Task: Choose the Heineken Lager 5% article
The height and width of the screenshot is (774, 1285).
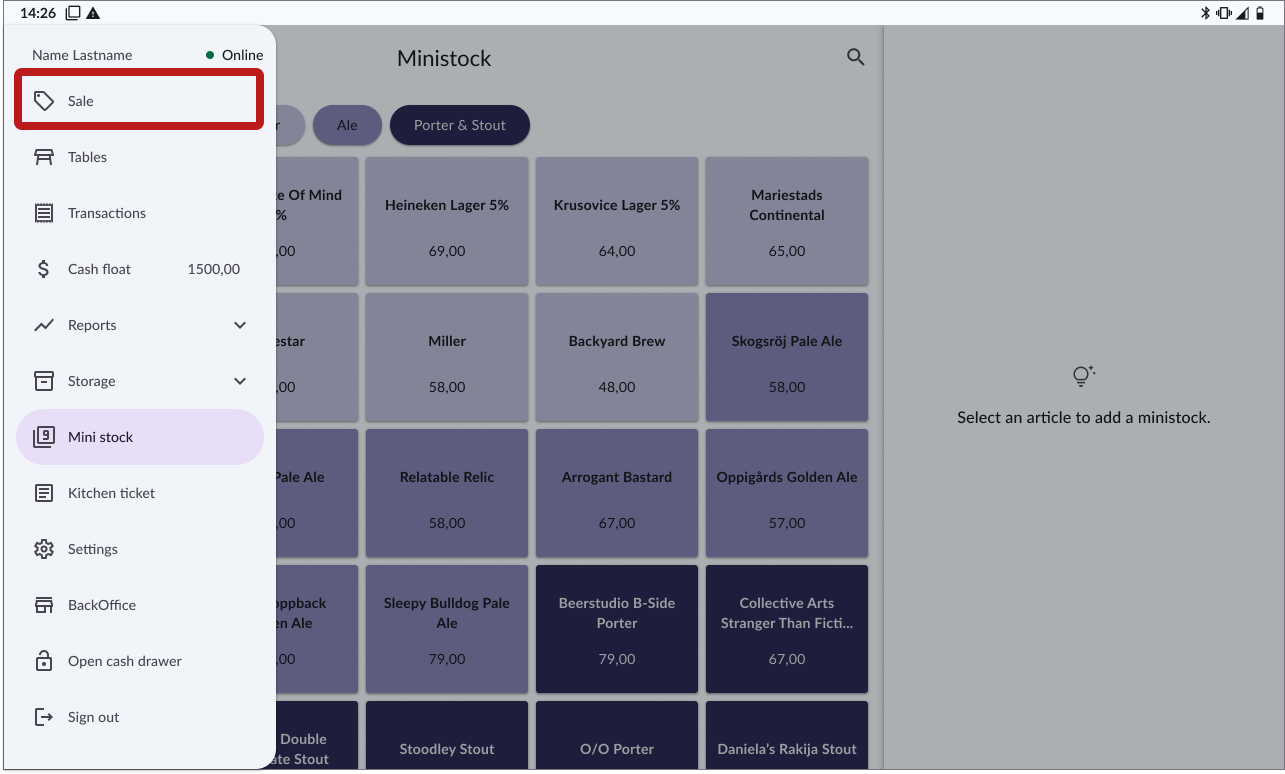Action: tap(447, 221)
